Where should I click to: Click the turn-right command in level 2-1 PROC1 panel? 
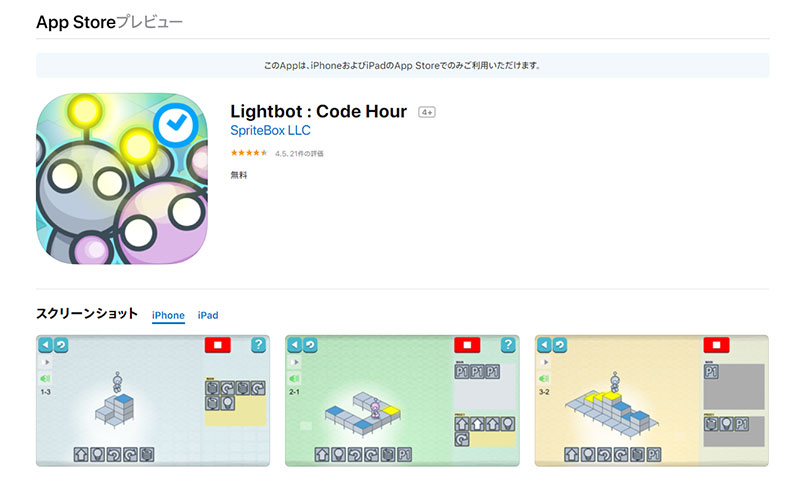click(462, 439)
